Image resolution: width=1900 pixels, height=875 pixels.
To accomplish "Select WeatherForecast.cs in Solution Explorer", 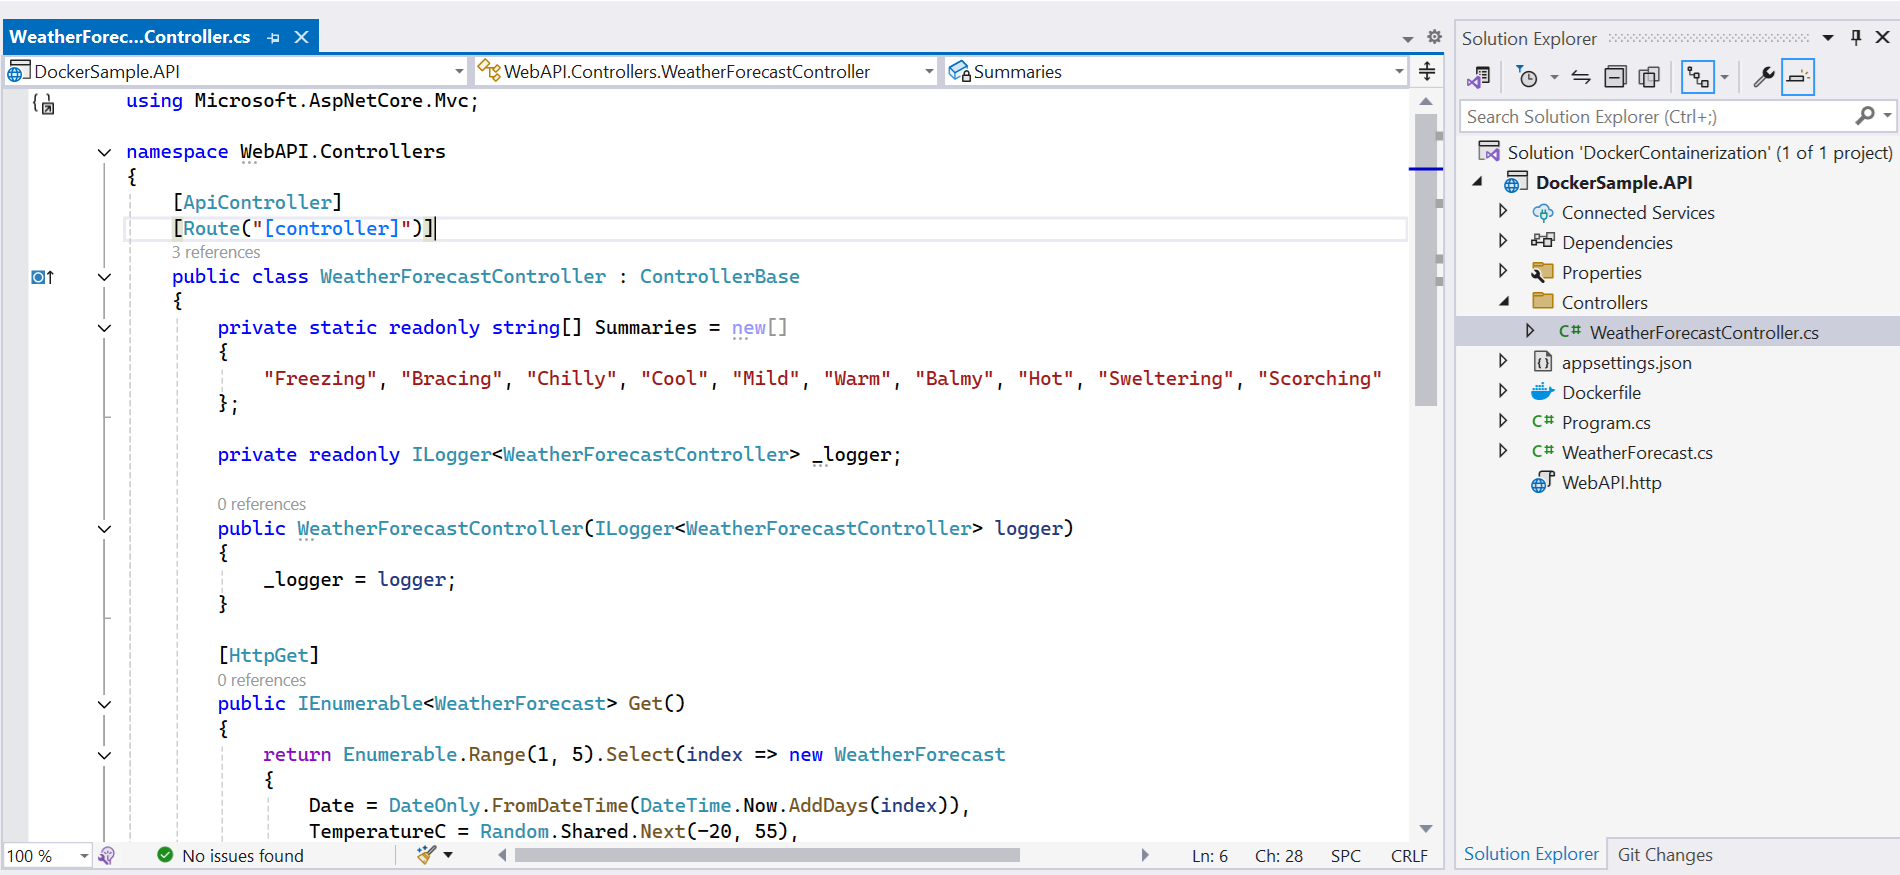I will (x=1637, y=453).
